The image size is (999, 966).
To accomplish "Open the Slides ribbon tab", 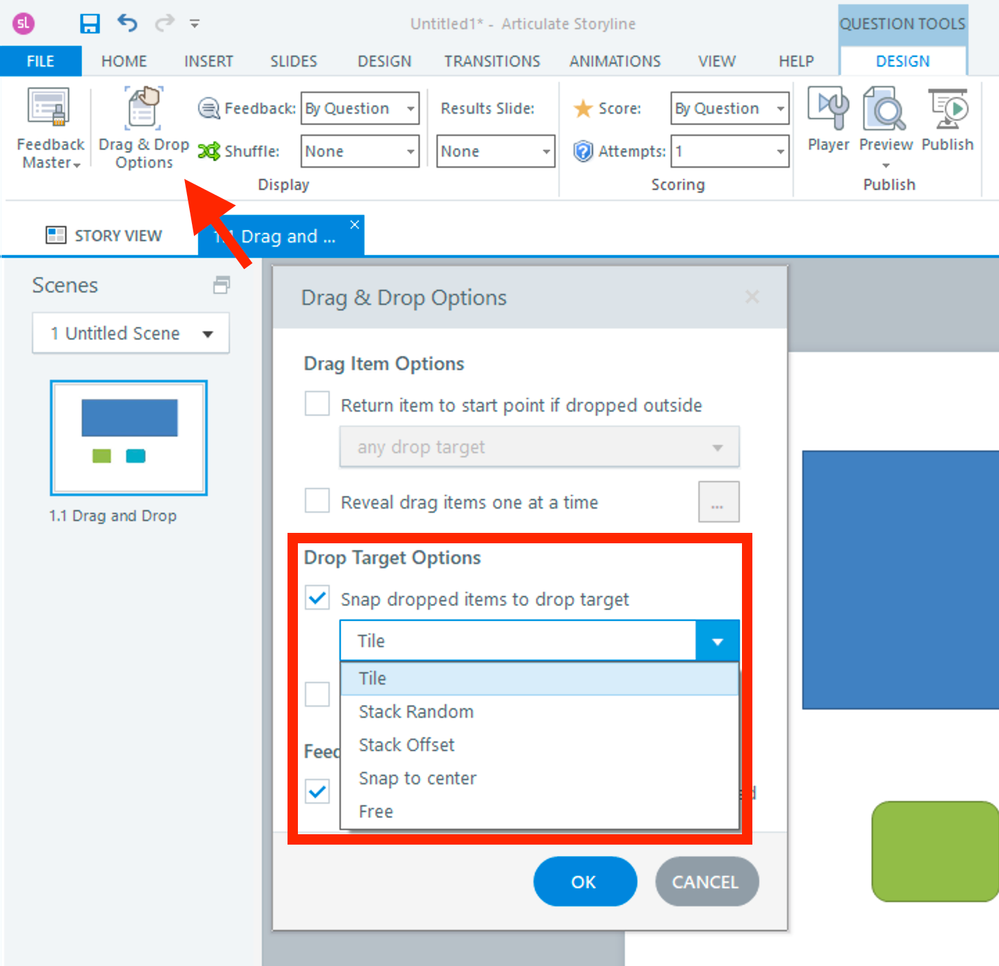I will [x=293, y=61].
